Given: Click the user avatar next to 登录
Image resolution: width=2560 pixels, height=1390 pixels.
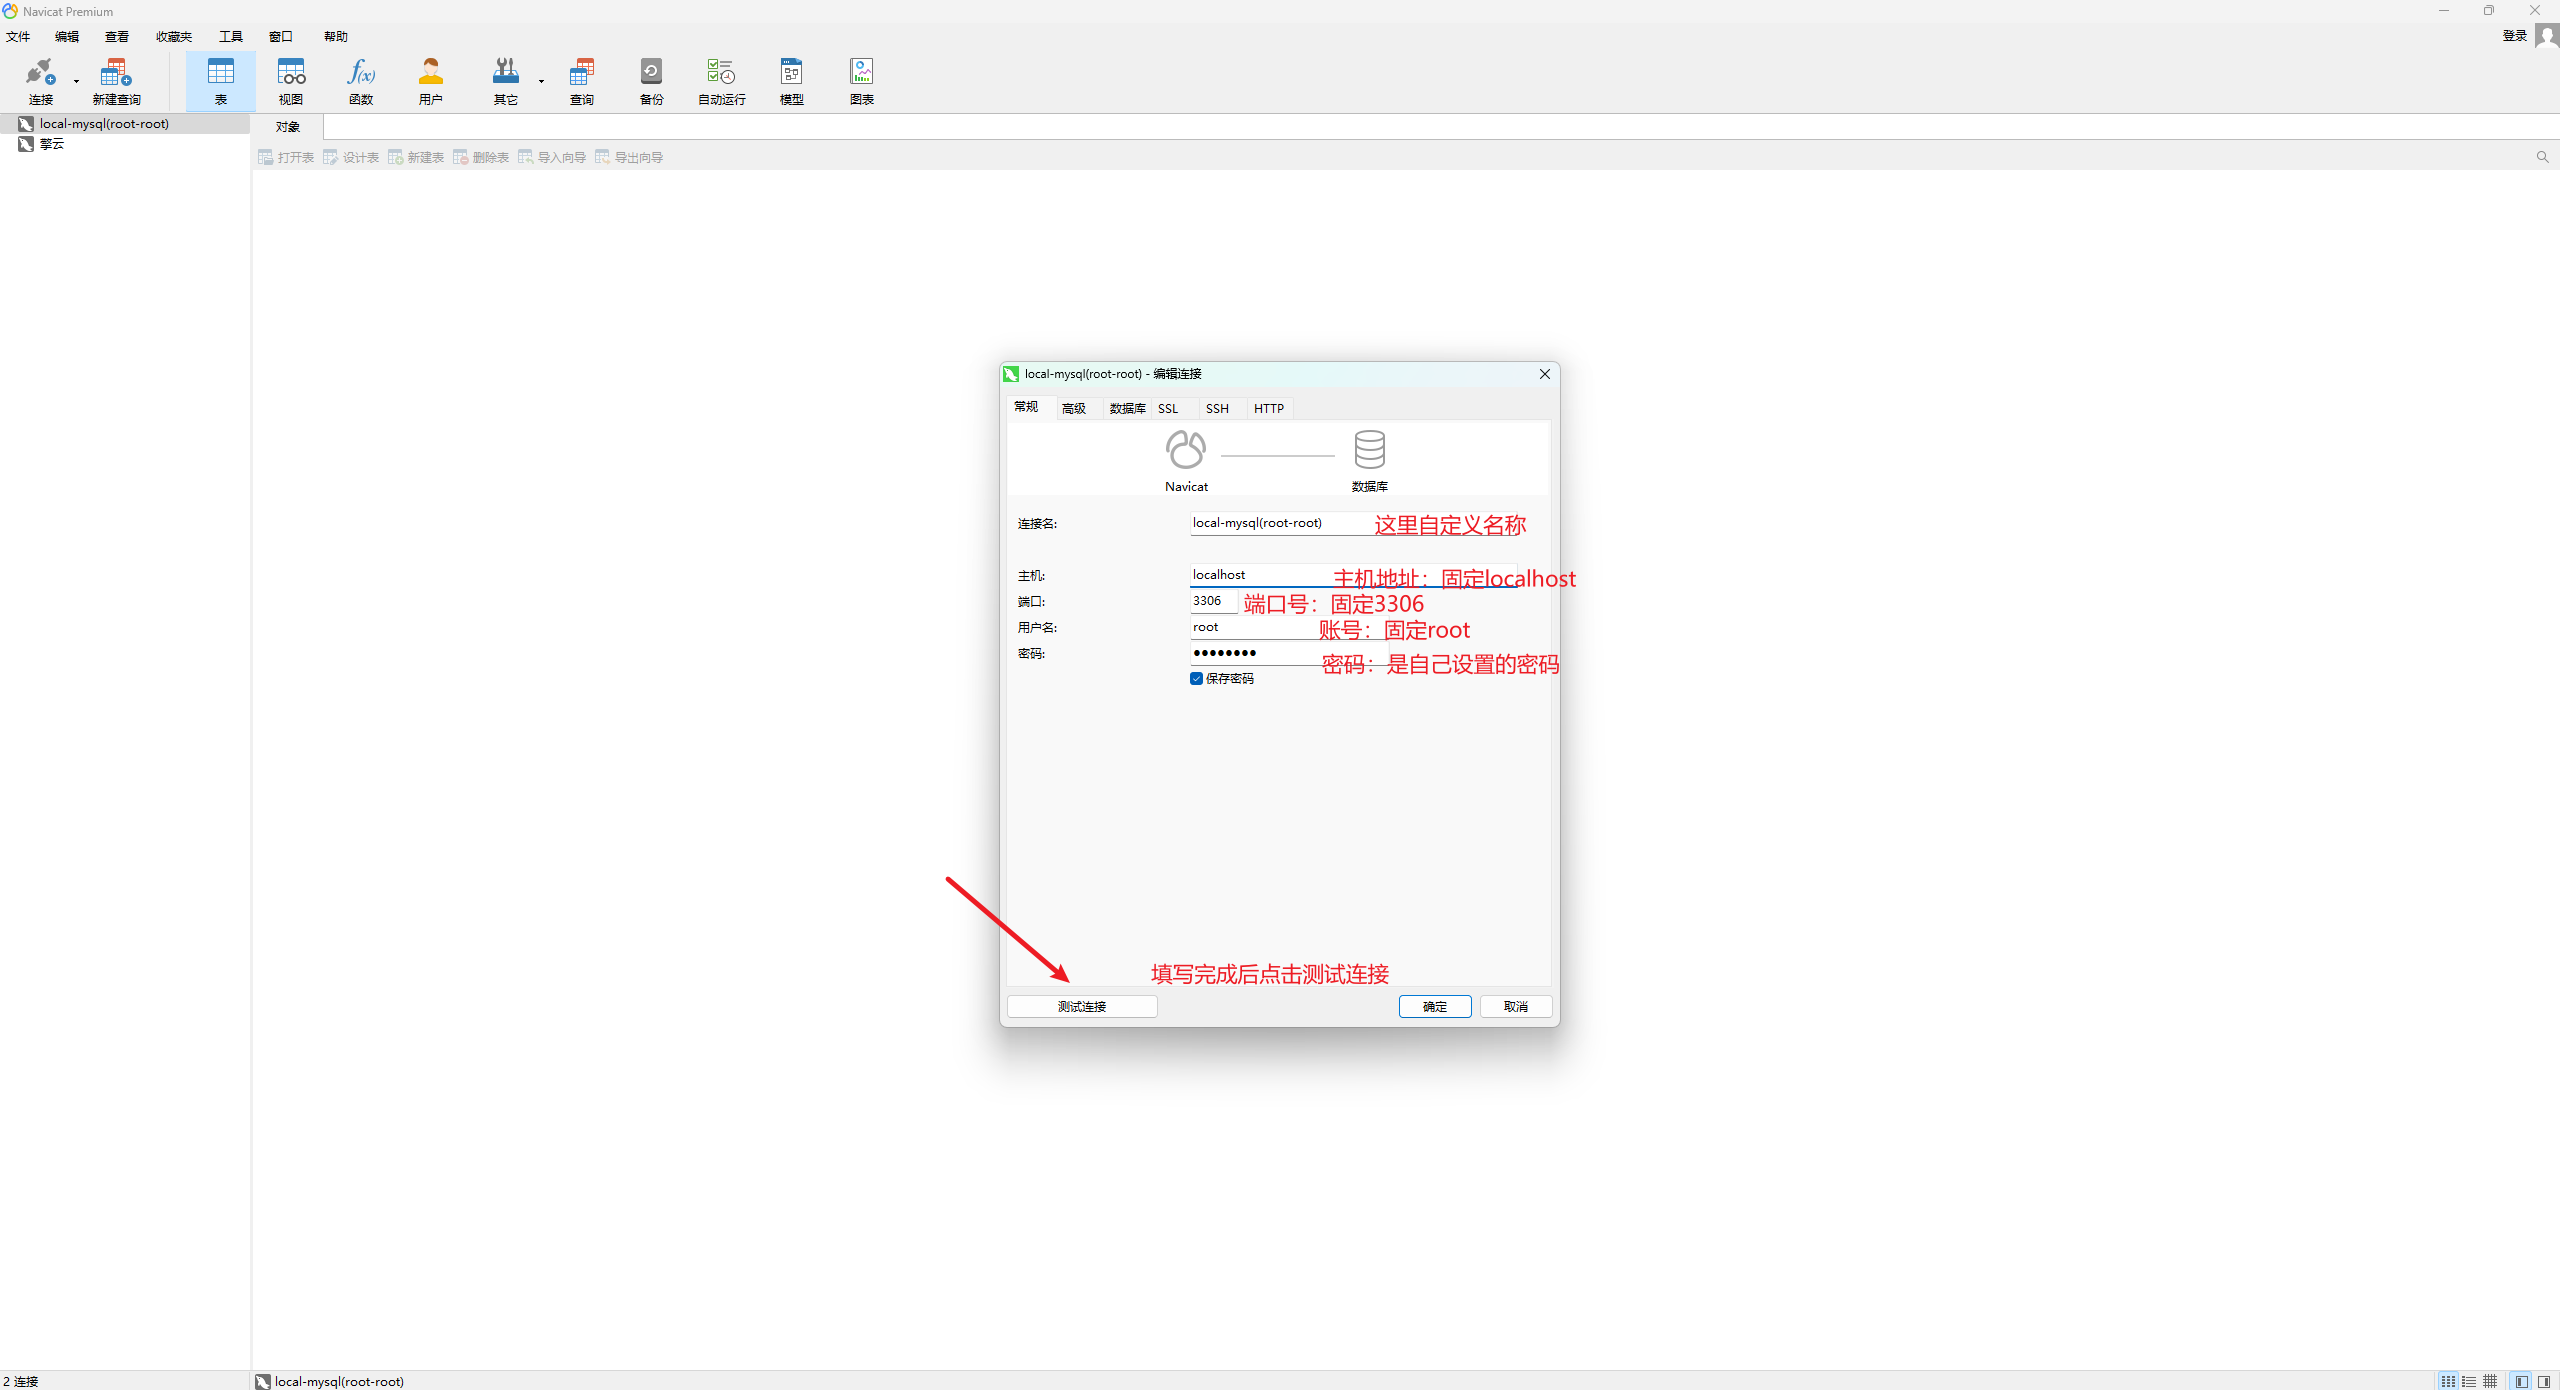Looking at the screenshot, I should (2546, 36).
